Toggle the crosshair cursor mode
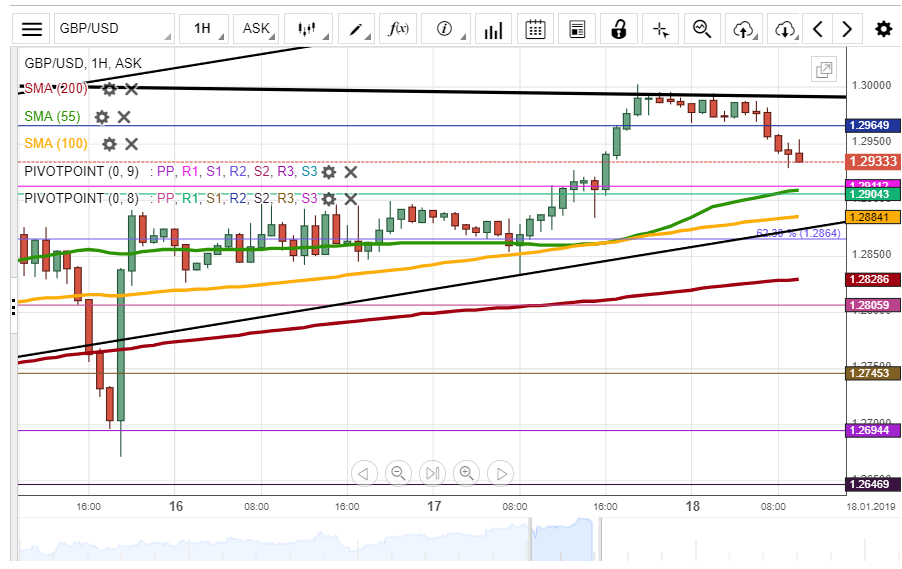This screenshot has height=569, width=902. tap(660, 29)
